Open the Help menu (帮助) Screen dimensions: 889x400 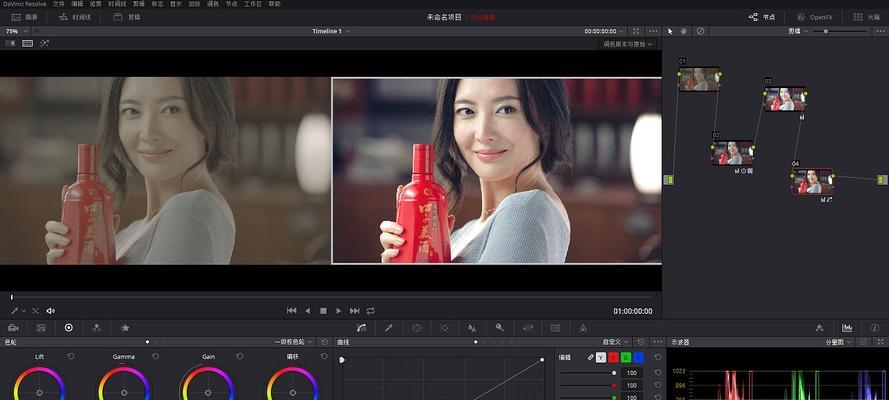pos(274,3)
